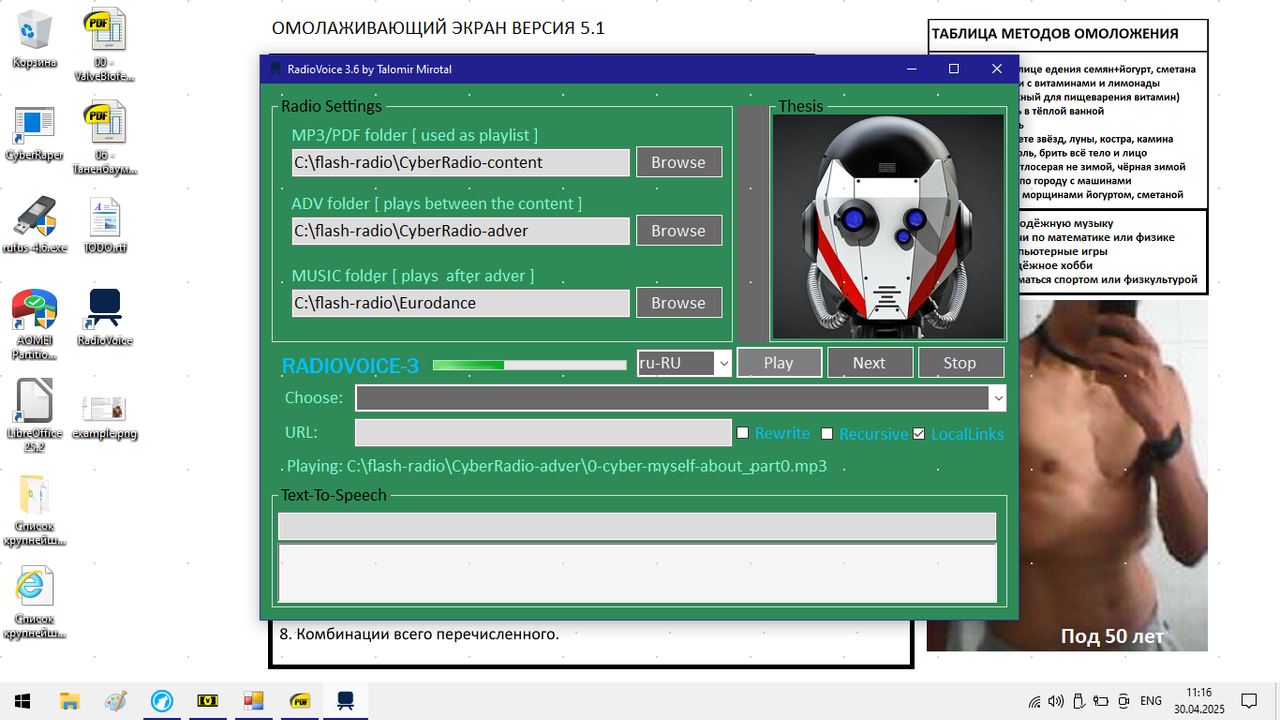Select the AOMEI Partition desktop shortcut
Viewport: 1280px width, 720px height.
[x=34, y=322]
